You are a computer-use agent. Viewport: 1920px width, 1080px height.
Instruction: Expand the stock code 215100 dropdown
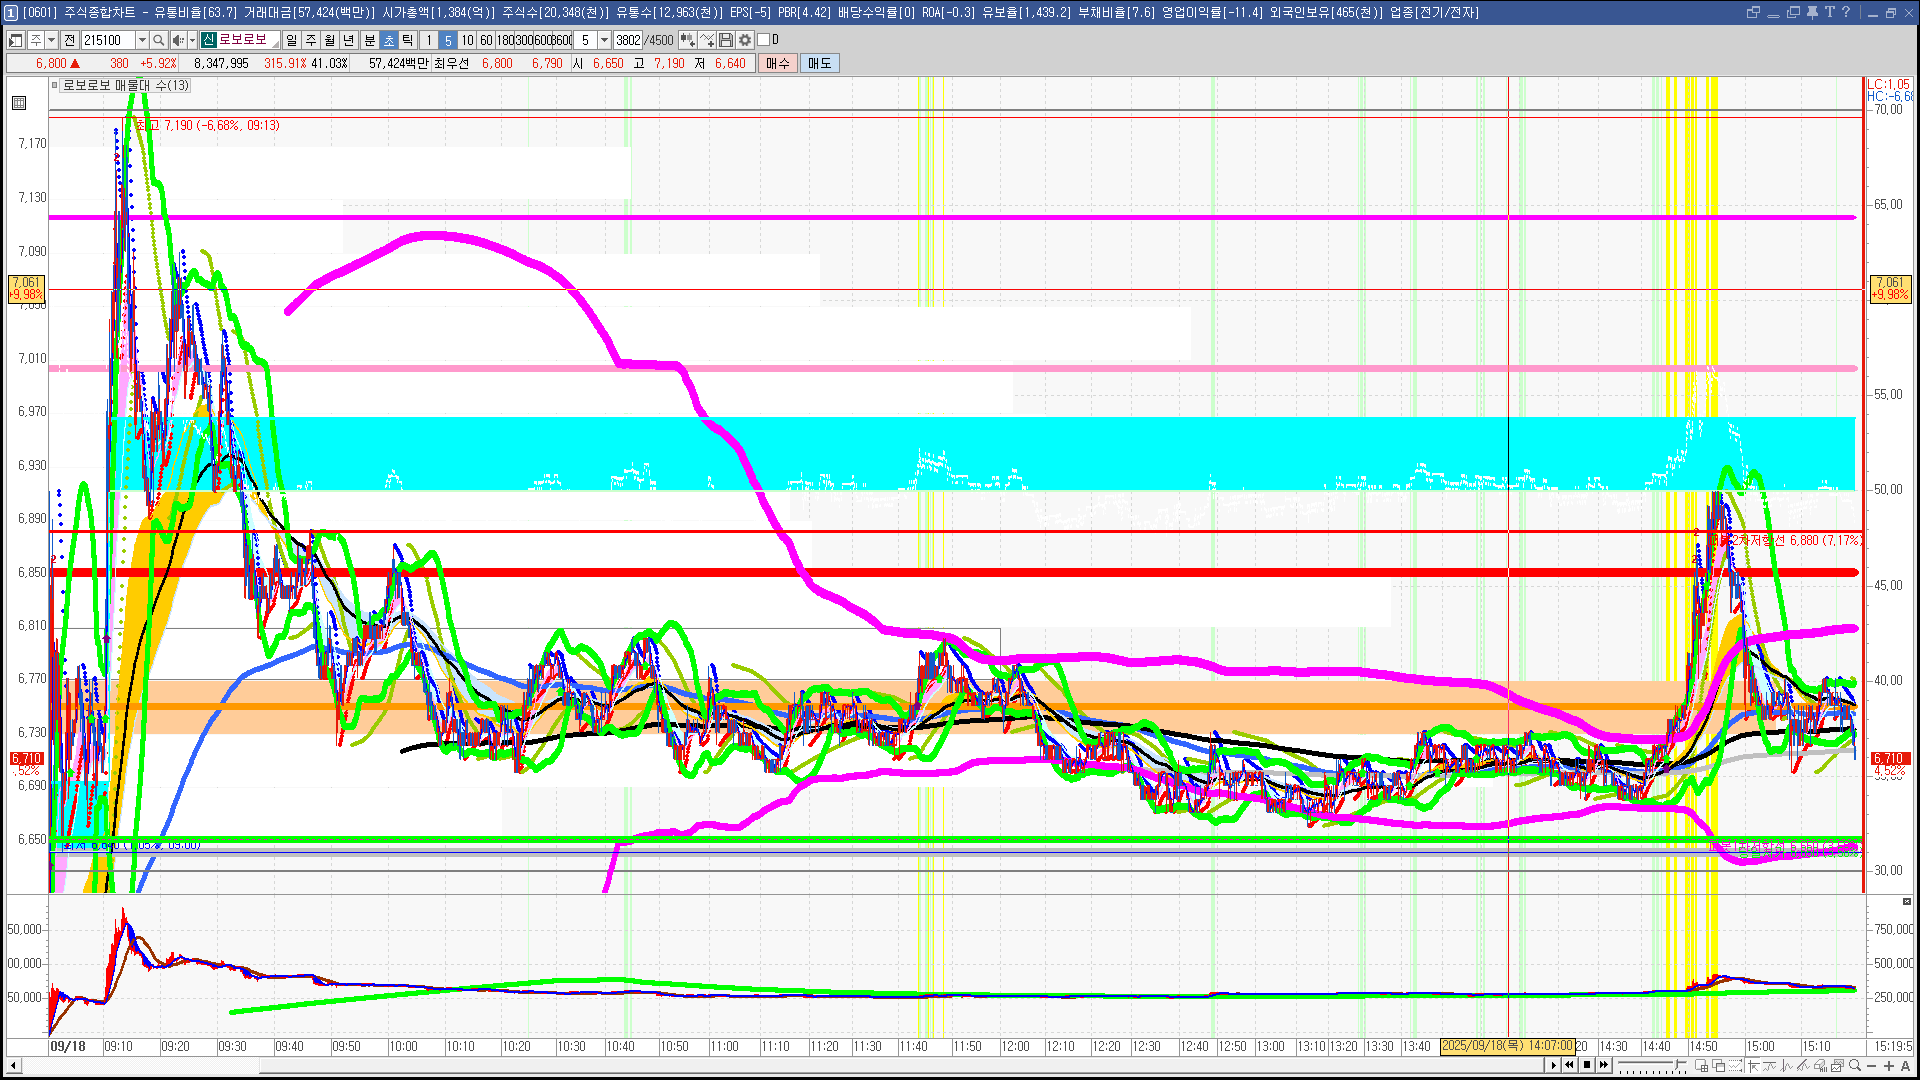[x=142, y=40]
